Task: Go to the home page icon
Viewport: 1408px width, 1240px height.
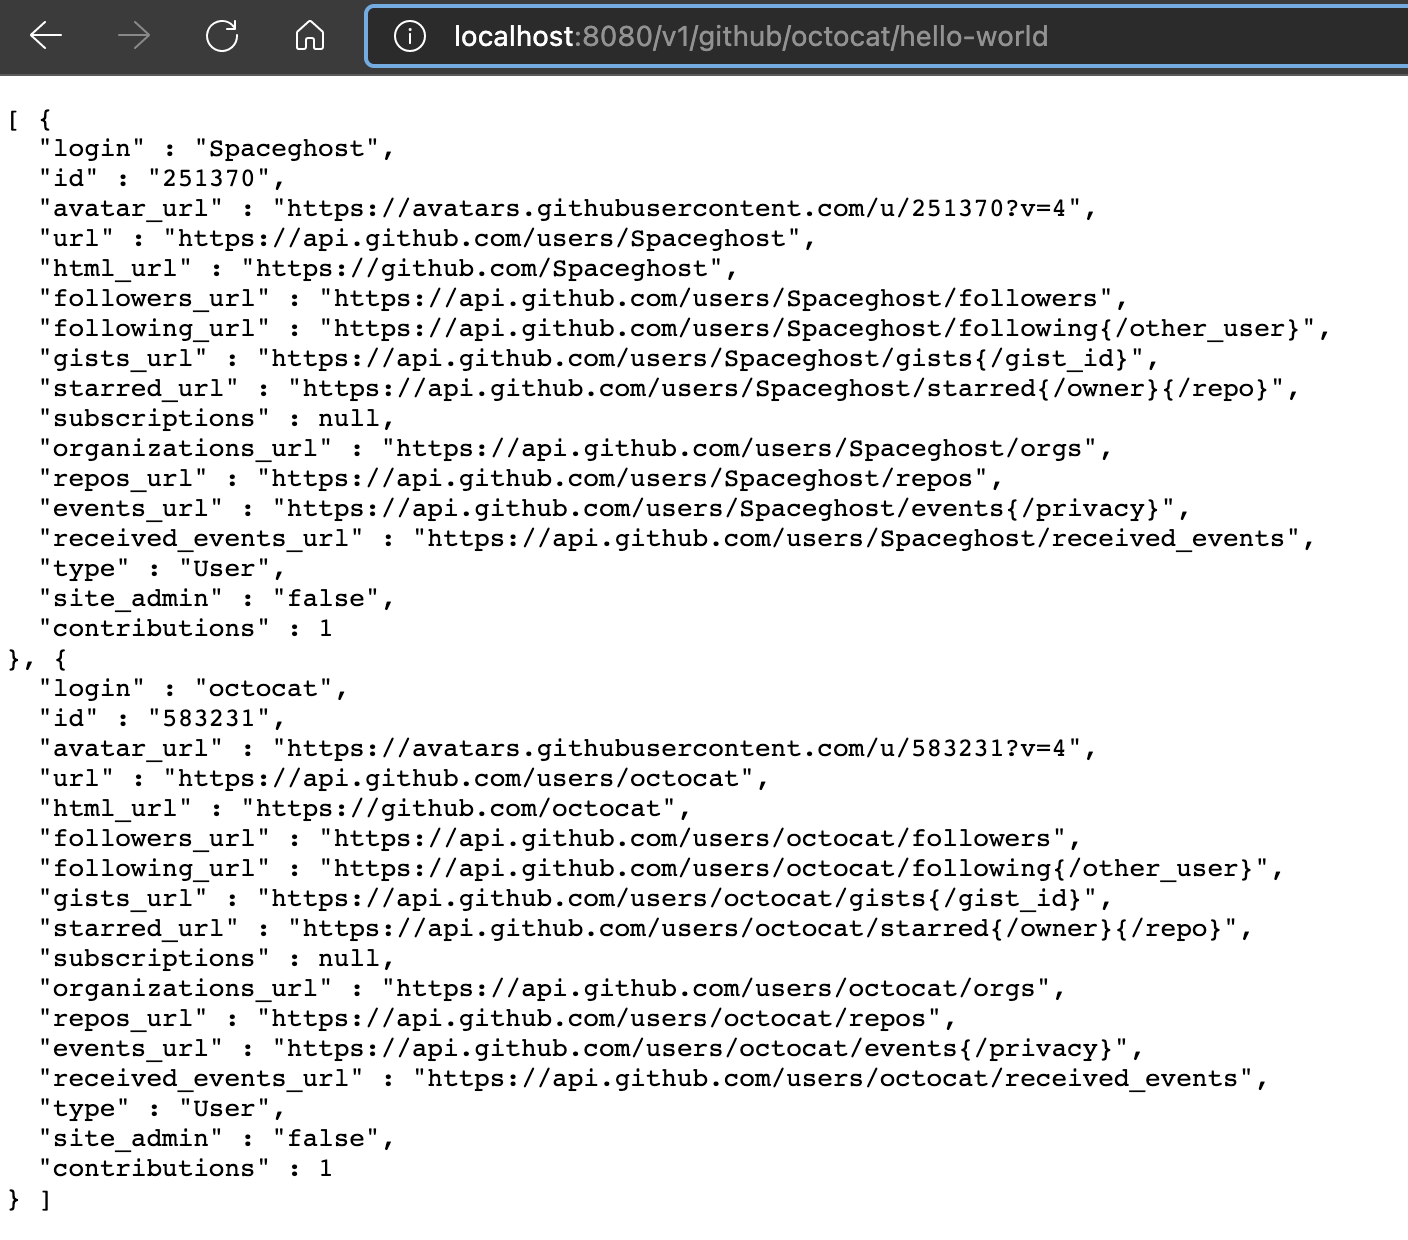Action: pos(310,37)
